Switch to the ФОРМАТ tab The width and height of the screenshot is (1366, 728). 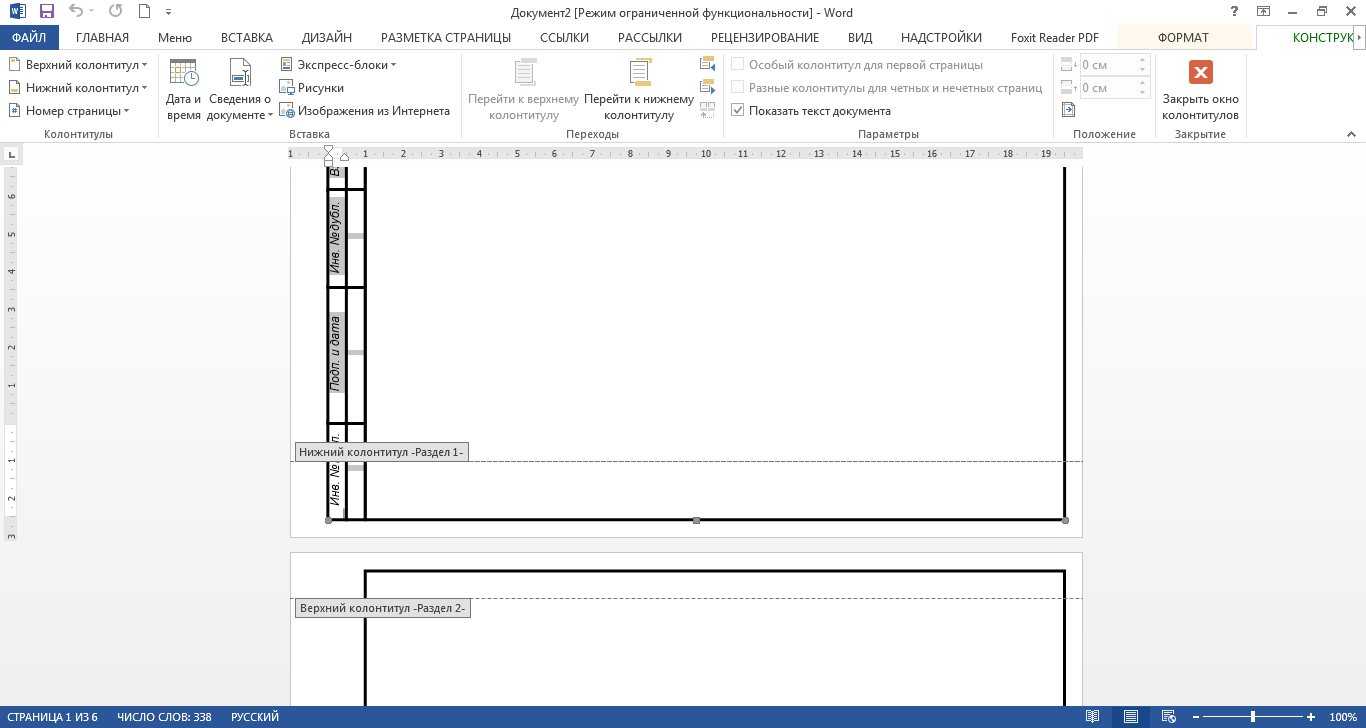(x=1183, y=37)
